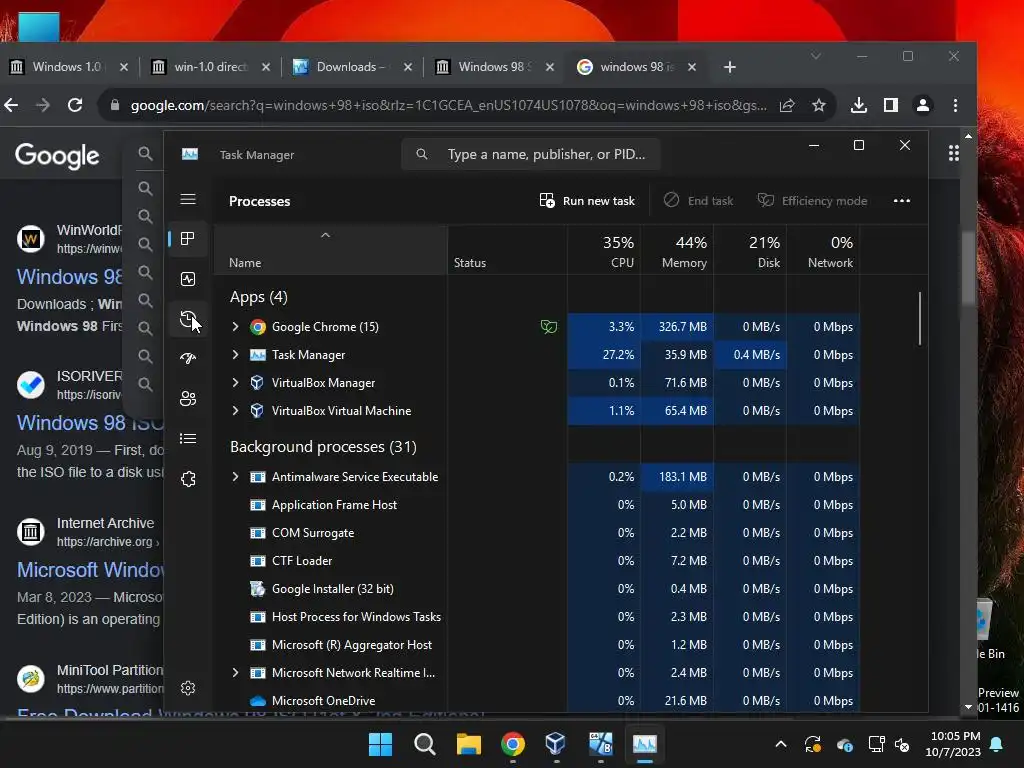The width and height of the screenshot is (1024, 768).
Task: Expand Antimalware Service Executable group
Action: [x=236, y=477]
